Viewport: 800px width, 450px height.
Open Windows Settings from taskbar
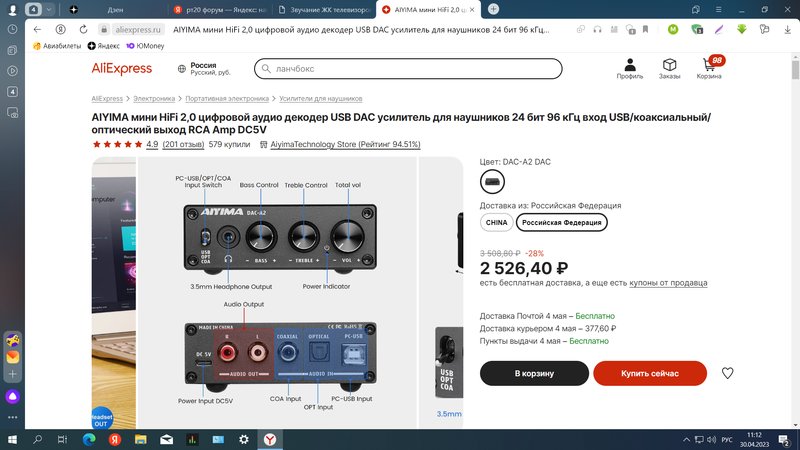click(244, 439)
